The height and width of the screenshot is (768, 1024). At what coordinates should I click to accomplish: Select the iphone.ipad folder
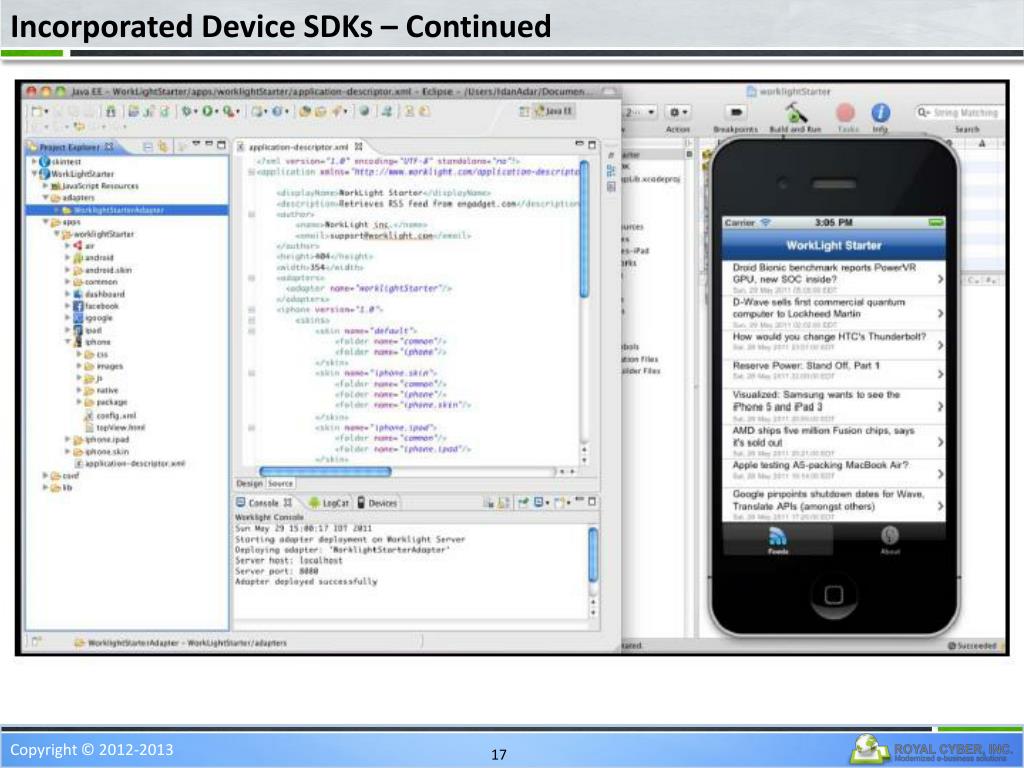click(101, 439)
